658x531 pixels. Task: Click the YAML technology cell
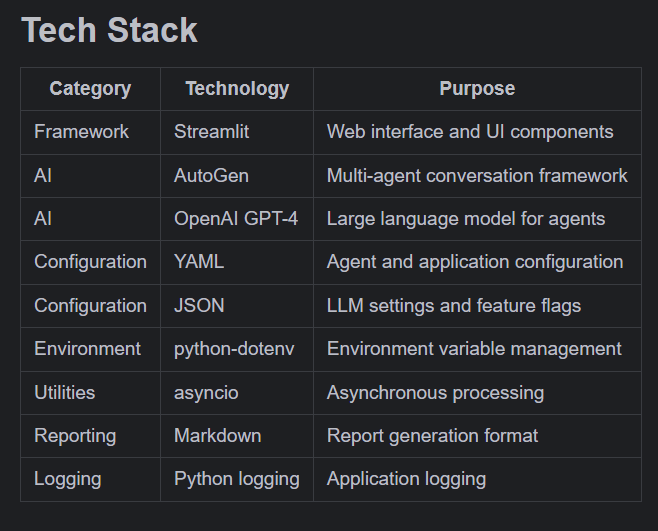237,262
